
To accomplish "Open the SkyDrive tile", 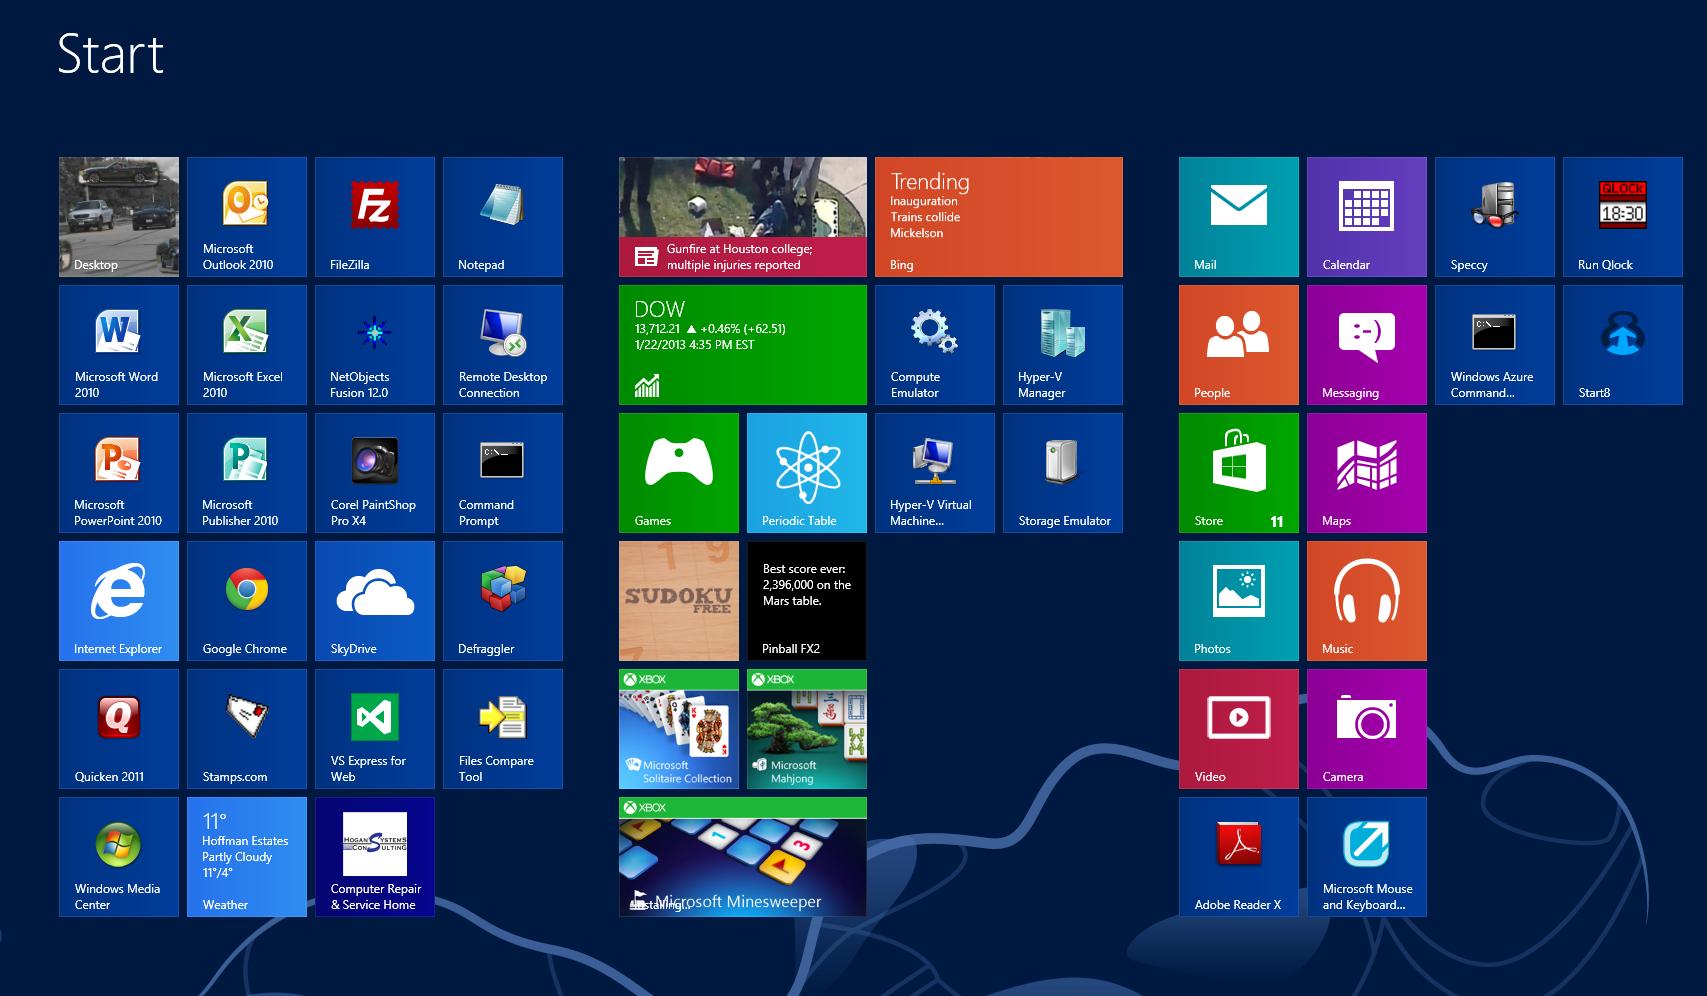I will click(374, 600).
